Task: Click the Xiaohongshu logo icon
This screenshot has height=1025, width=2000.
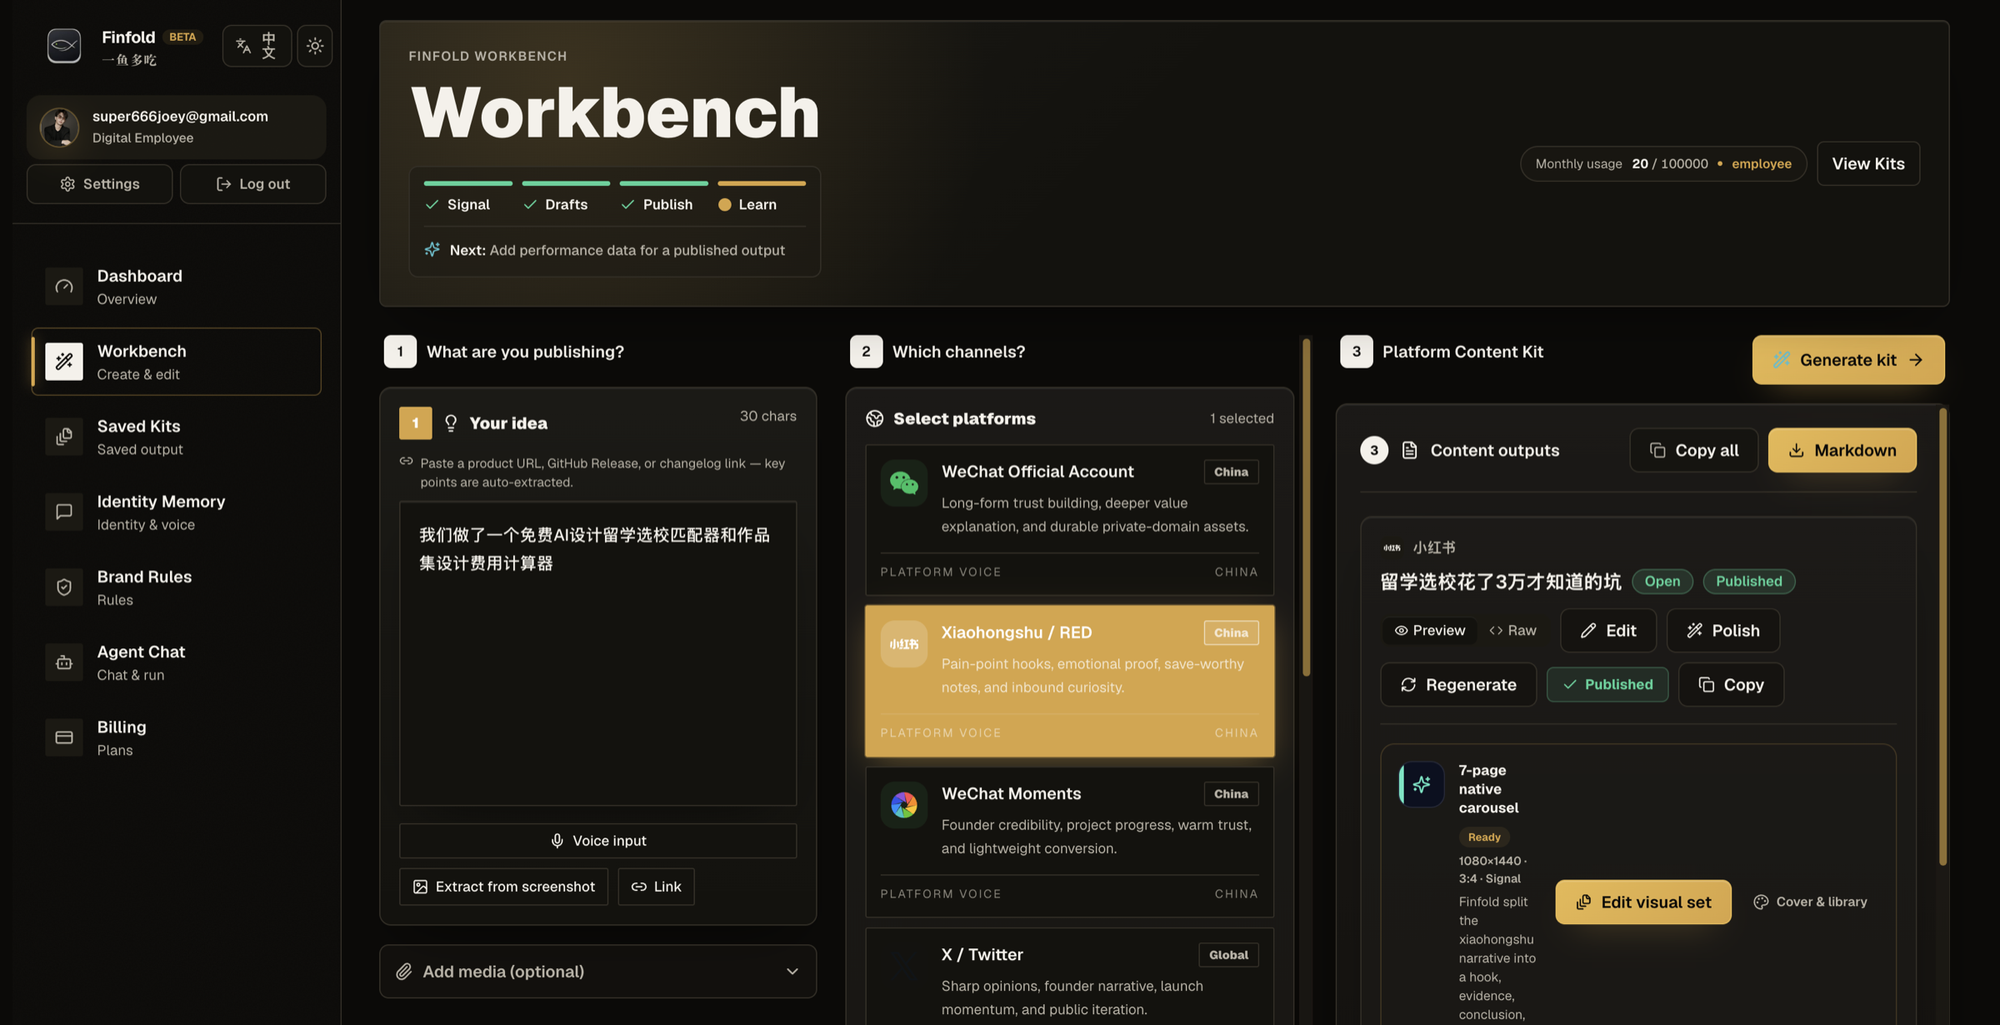Action: pos(904,644)
